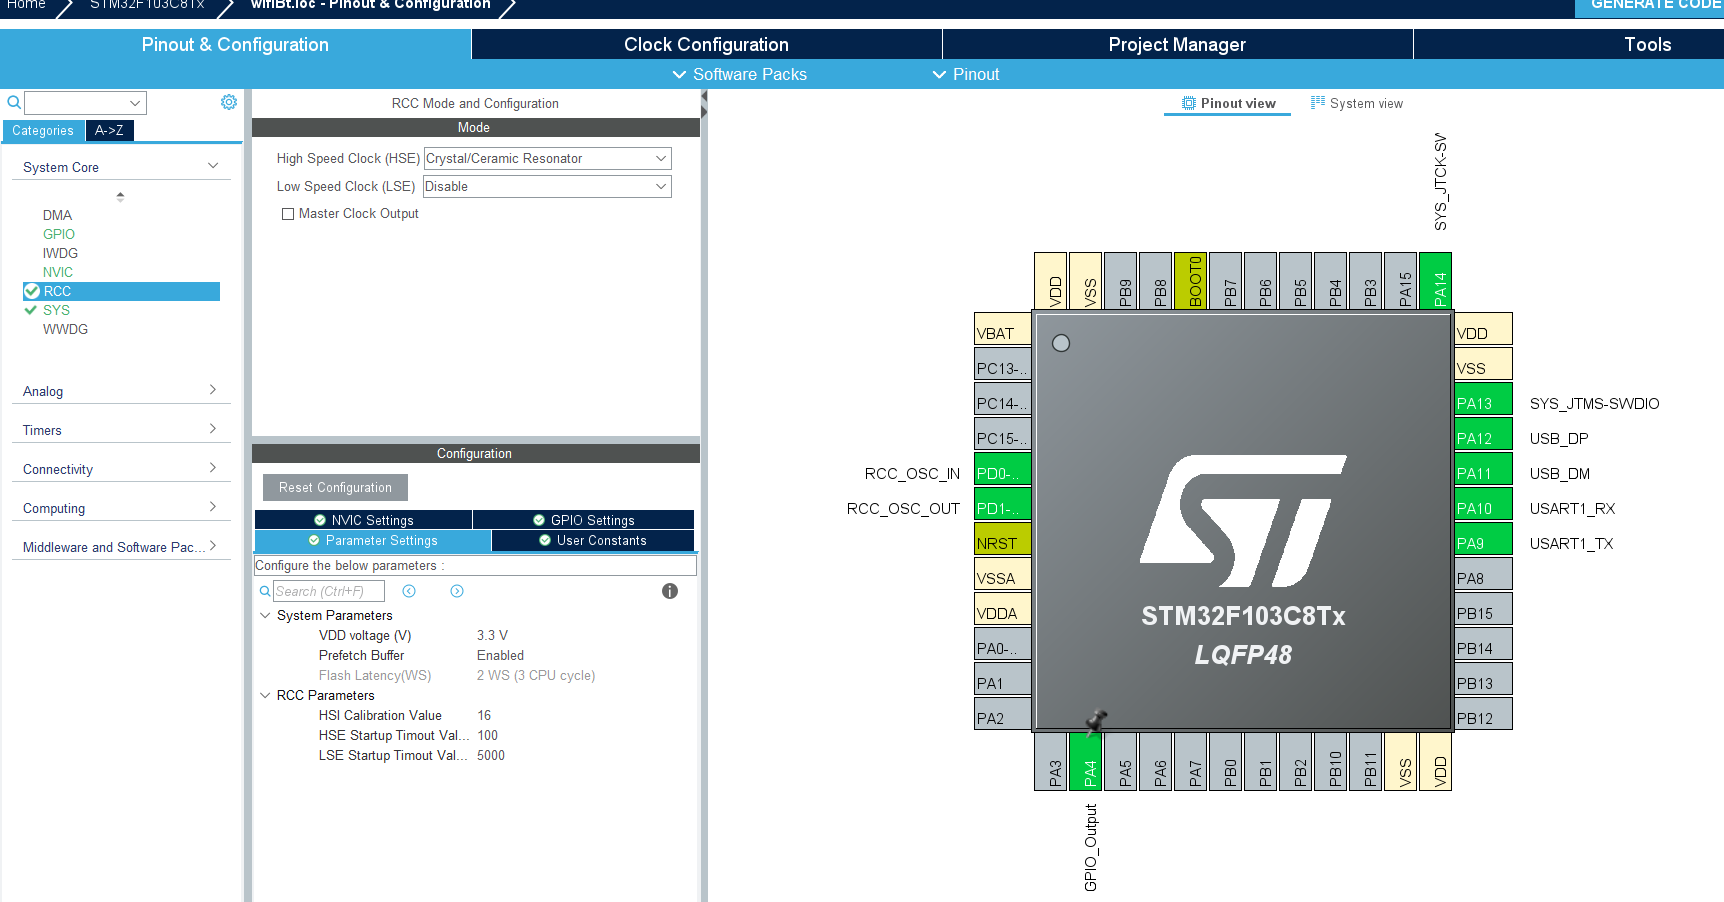Click the info icon in parameter settings
This screenshot has width=1724, height=902.
tap(670, 591)
